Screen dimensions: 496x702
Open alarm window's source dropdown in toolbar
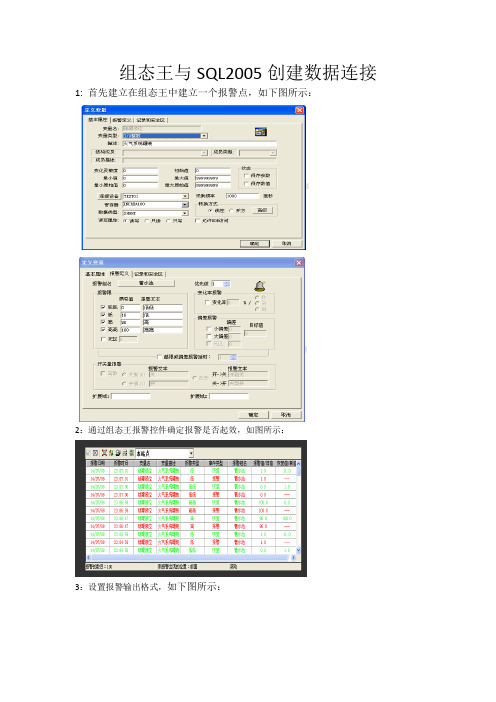(191, 454)
